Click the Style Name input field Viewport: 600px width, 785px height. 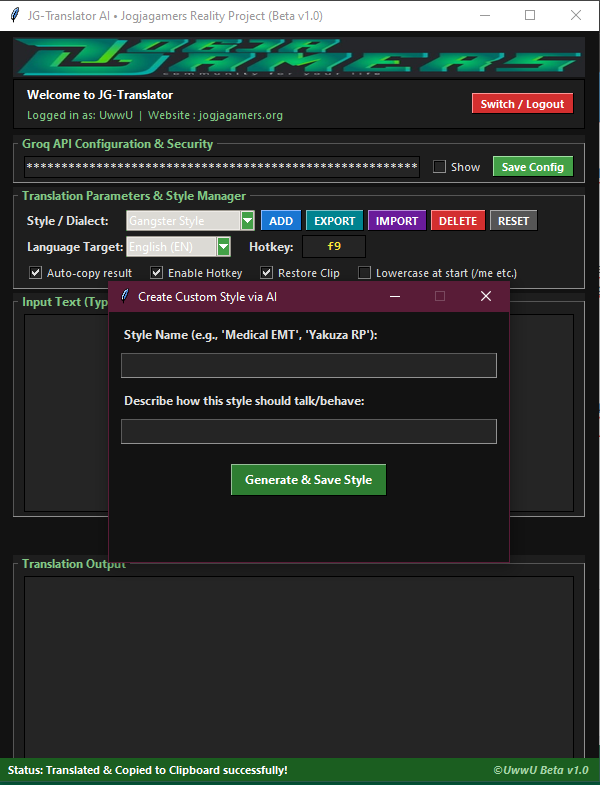[309, 365]
